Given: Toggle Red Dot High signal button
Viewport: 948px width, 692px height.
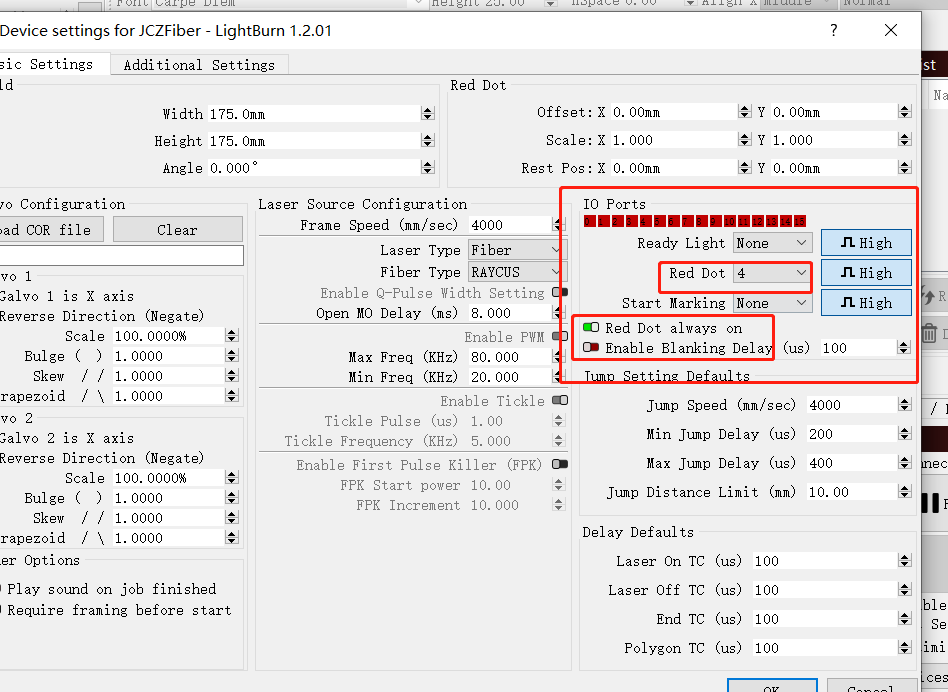Looking at the screenshot, I should [866, 273].
